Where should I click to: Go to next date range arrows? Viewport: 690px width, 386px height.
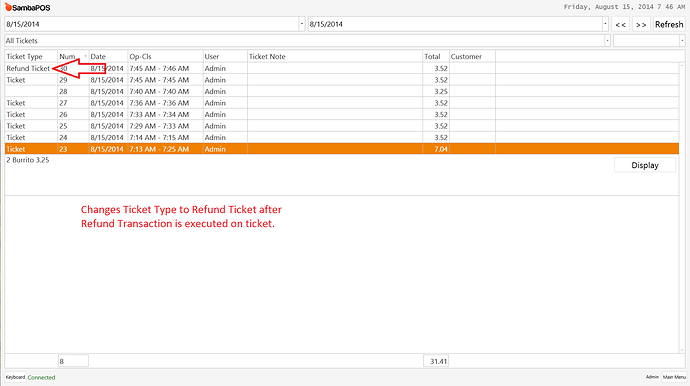(x=641, y=24)
